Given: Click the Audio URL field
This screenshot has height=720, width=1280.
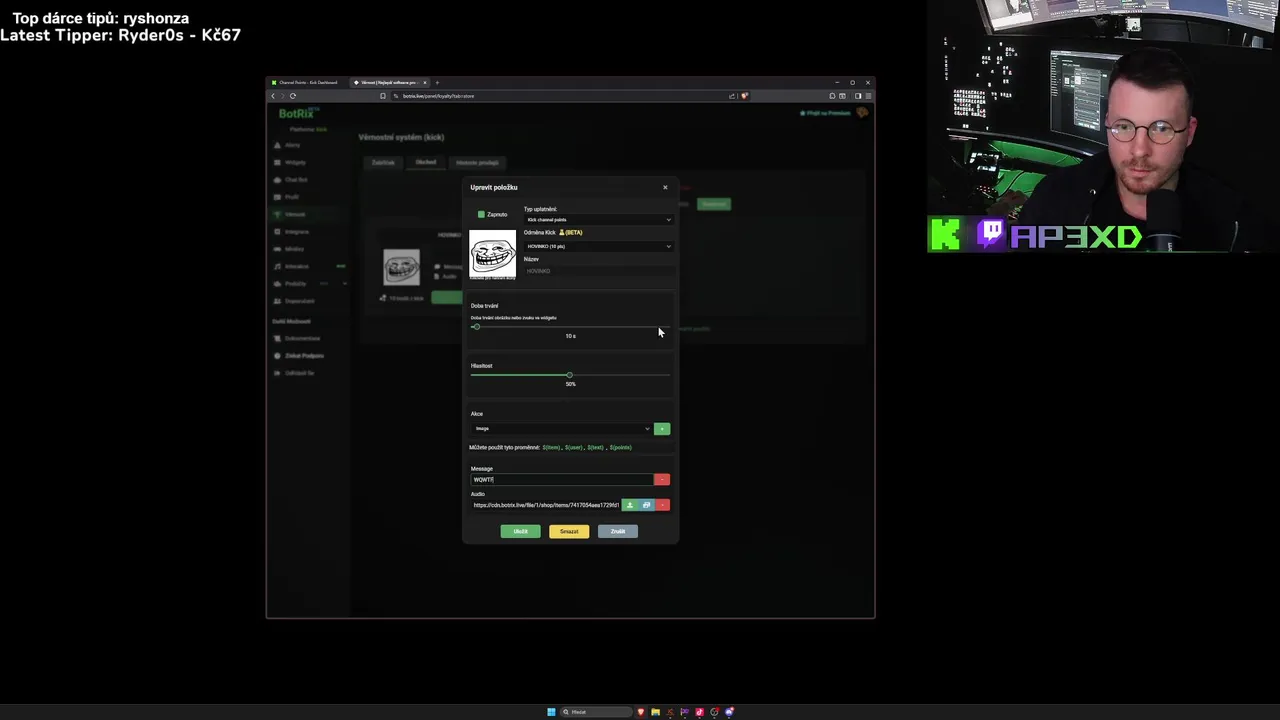Looking at the screenshot, I should point(546,505).
